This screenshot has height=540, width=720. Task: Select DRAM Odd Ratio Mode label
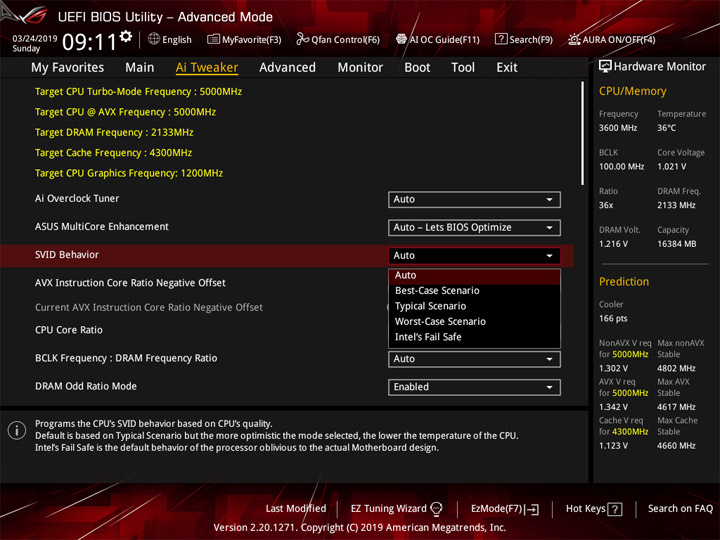[x=85, y=387]
